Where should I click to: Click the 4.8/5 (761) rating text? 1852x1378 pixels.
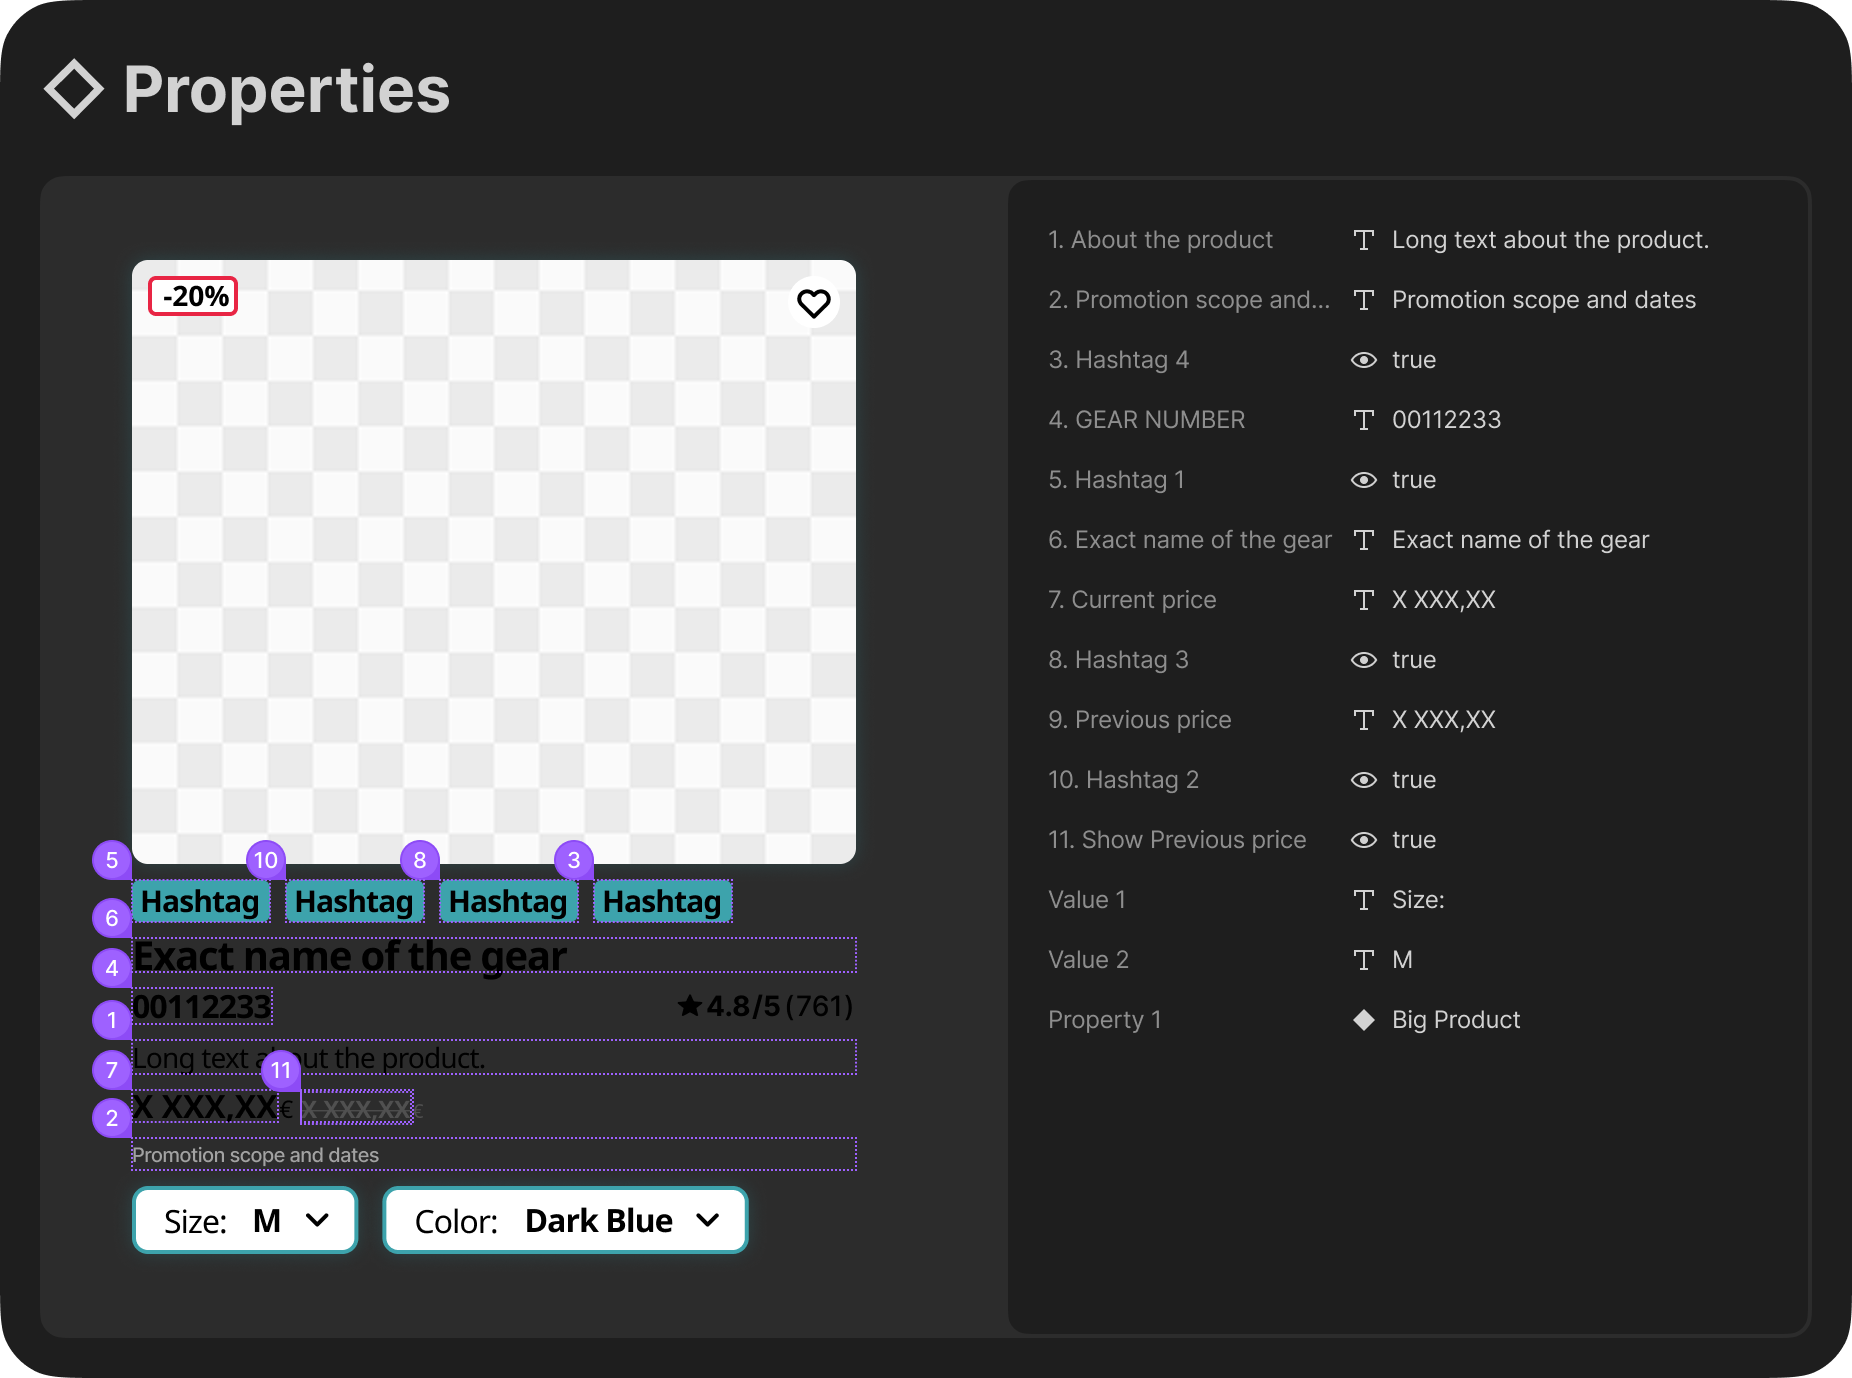pyautogui.click(x=780, y=1006)
